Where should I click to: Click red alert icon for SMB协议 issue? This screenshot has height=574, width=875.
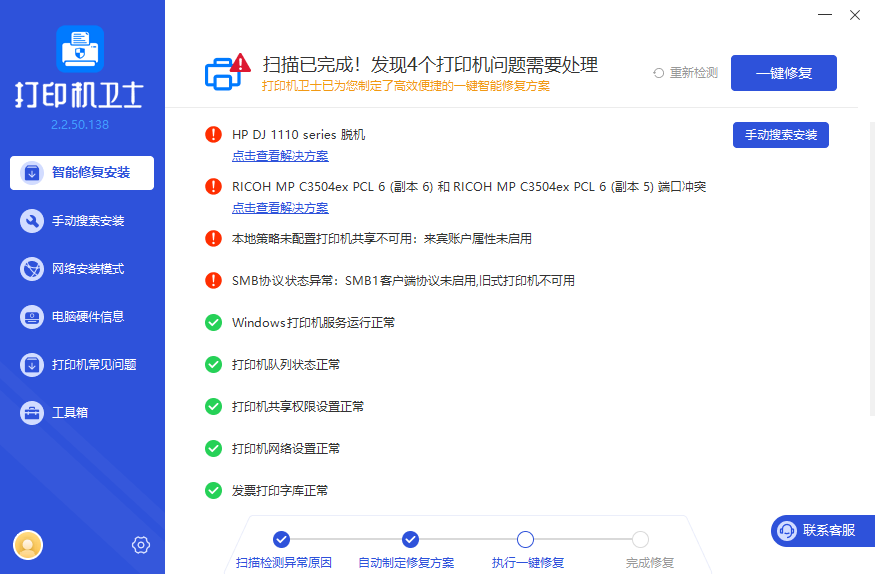coord(213,280)
